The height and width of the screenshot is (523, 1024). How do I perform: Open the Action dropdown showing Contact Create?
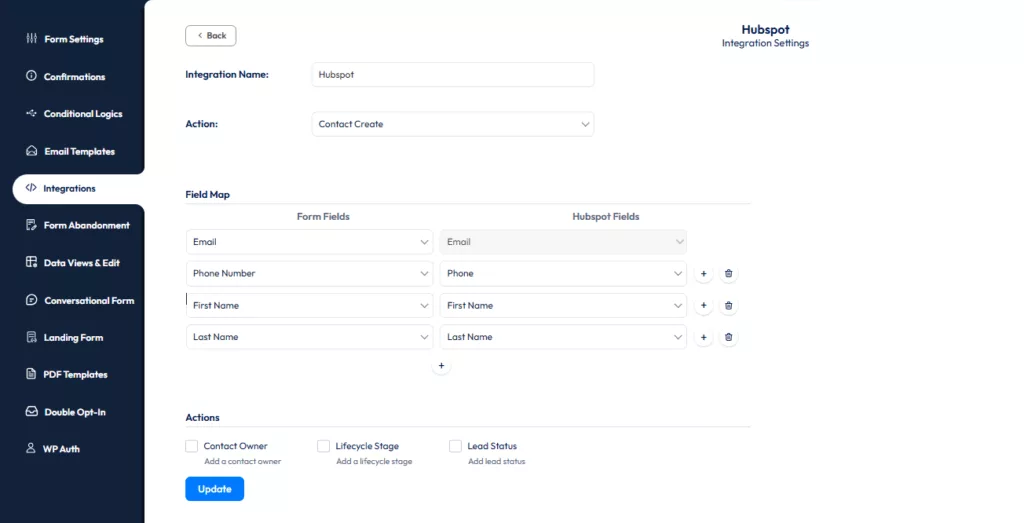(453, 124)
